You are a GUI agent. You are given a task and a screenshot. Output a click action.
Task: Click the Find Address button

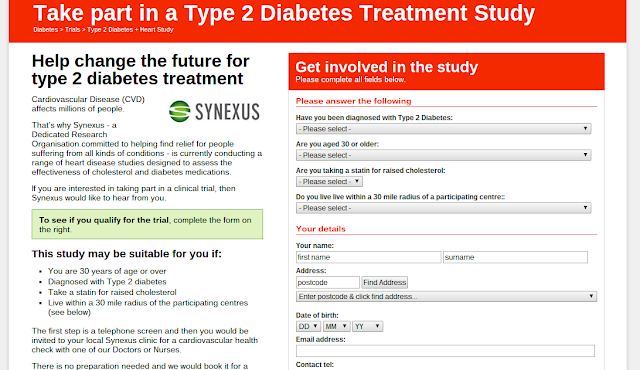click(x=384, y=282)
